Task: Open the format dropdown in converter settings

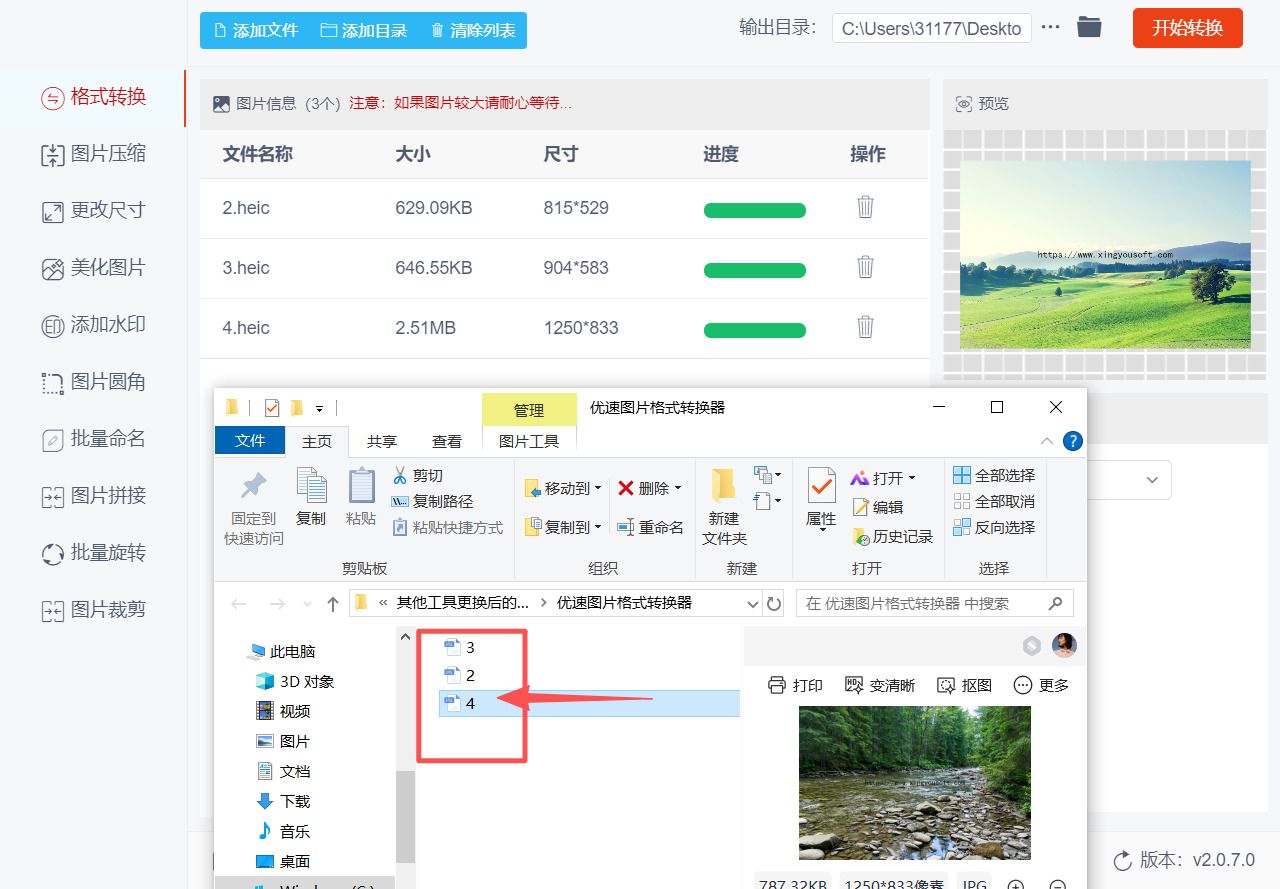Action: click(1152, 480)
